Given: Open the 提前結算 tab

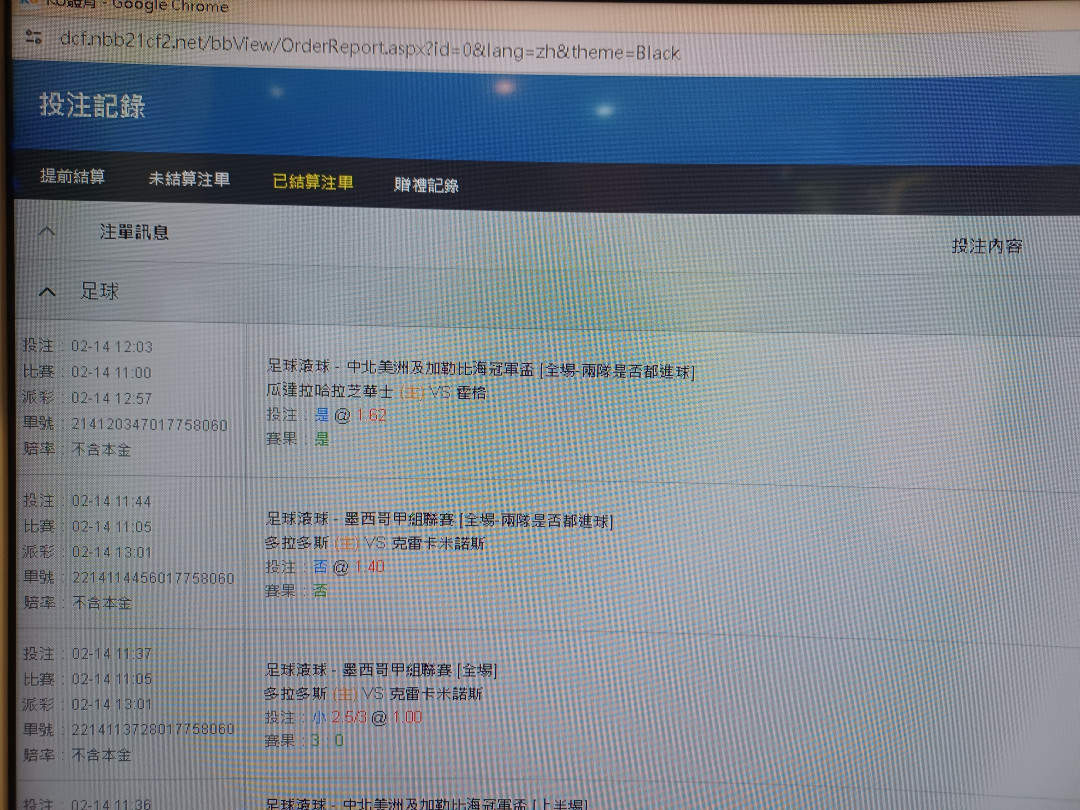Looking at the screenshot, I should 72,176.
